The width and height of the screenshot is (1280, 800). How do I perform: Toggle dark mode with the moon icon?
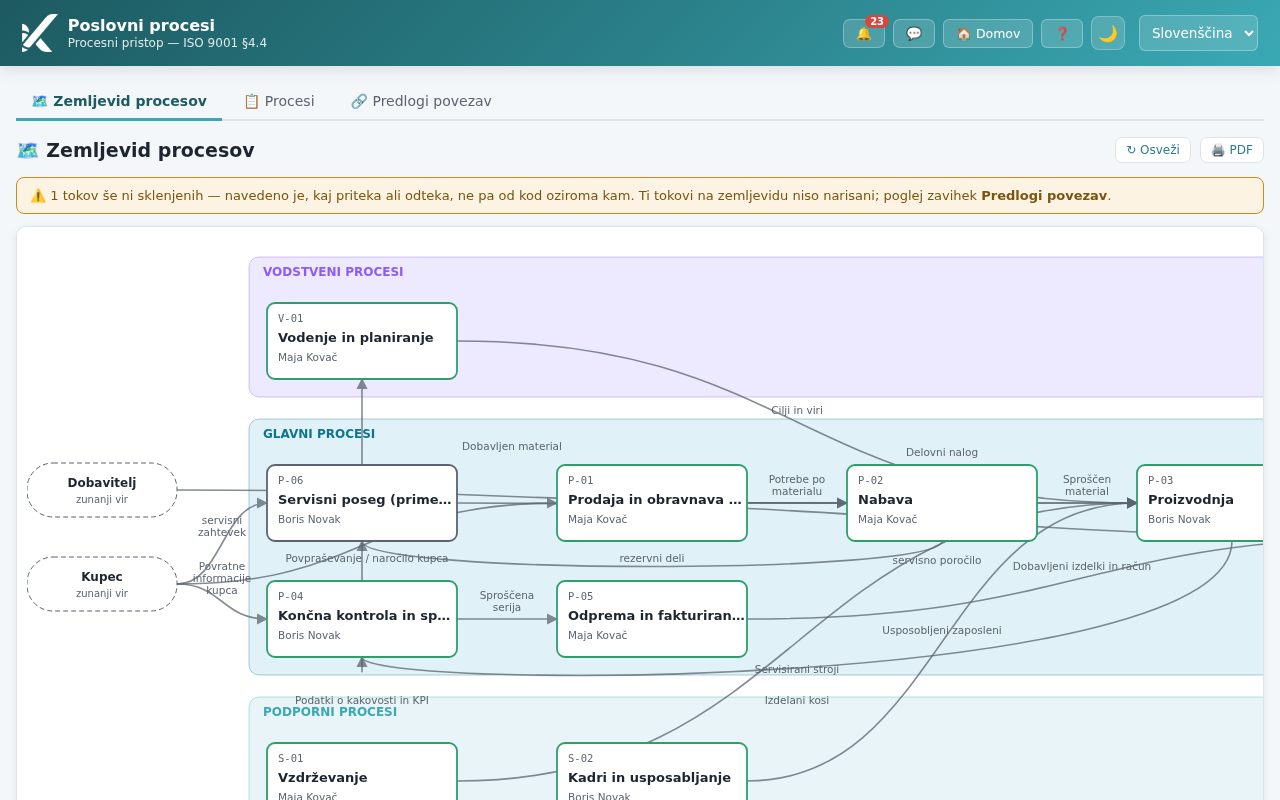1108,33
